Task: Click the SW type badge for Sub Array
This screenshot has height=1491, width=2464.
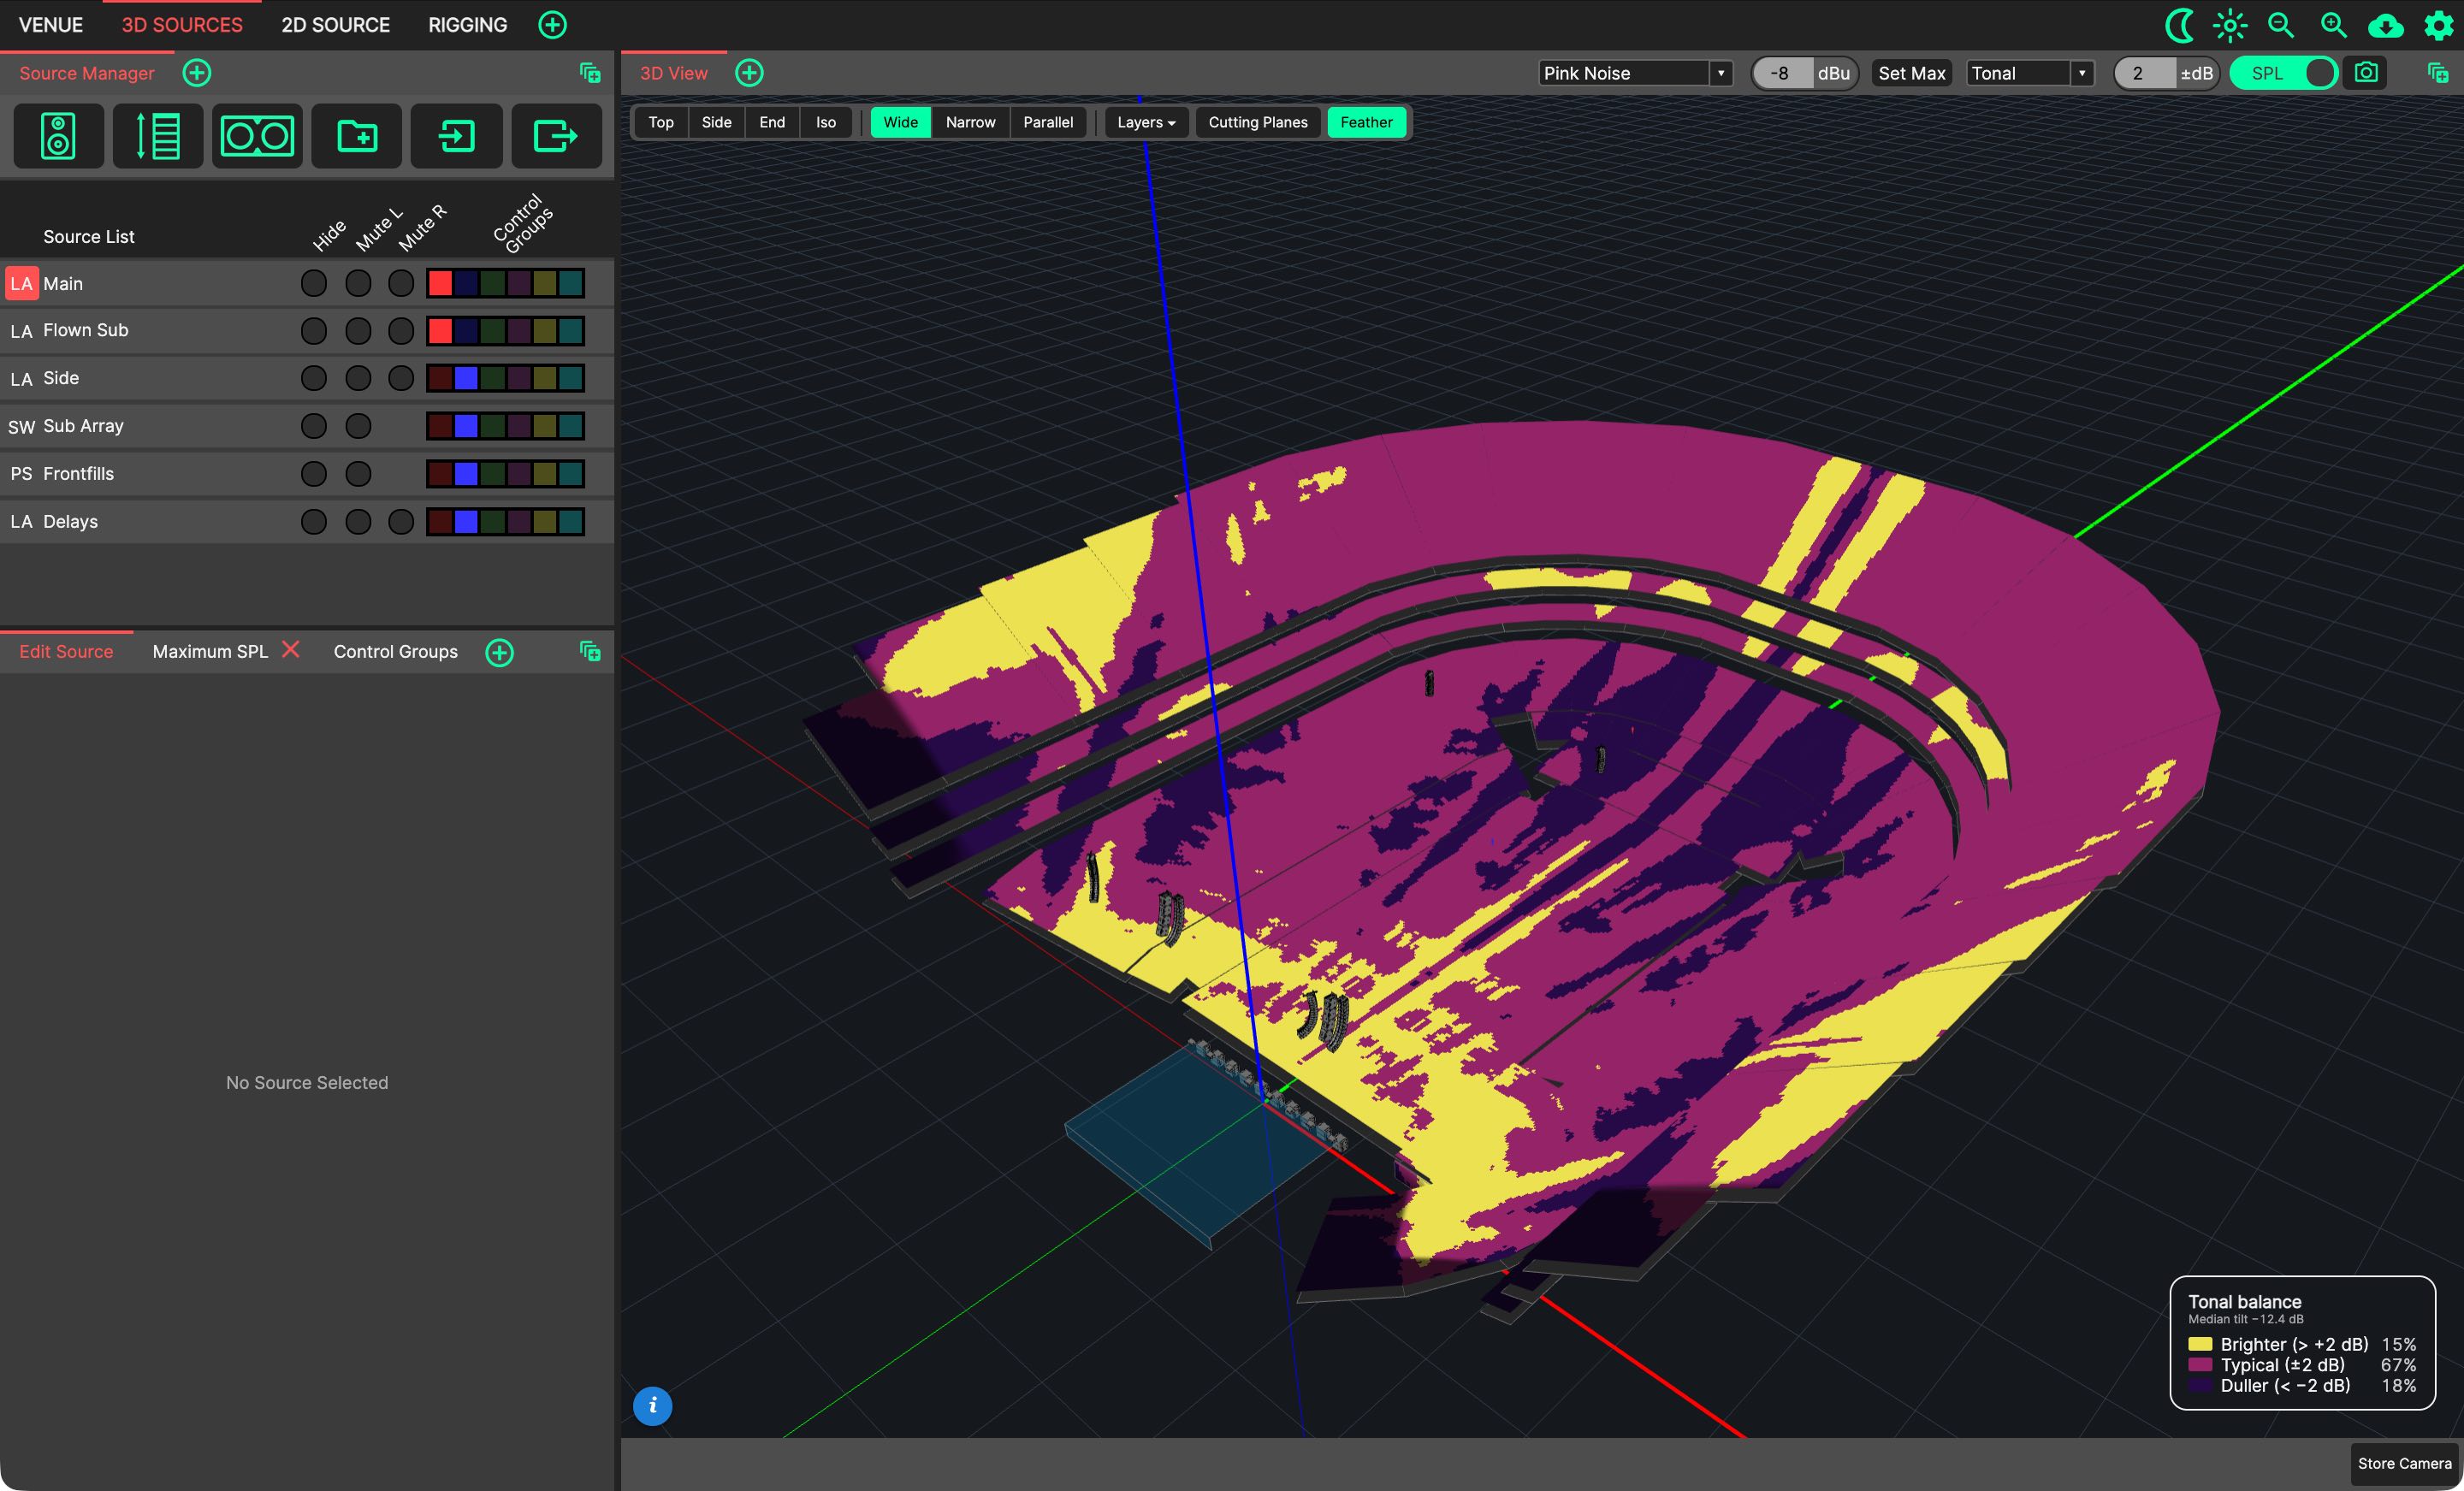Action: [x=22, y=427]
